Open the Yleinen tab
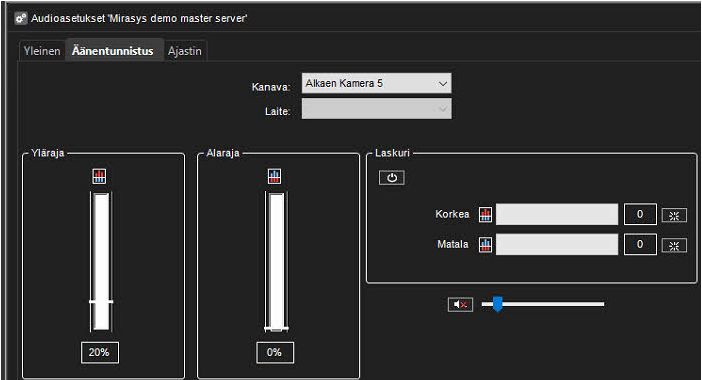The height and width of the screenshot is (380, 702). 42,51
